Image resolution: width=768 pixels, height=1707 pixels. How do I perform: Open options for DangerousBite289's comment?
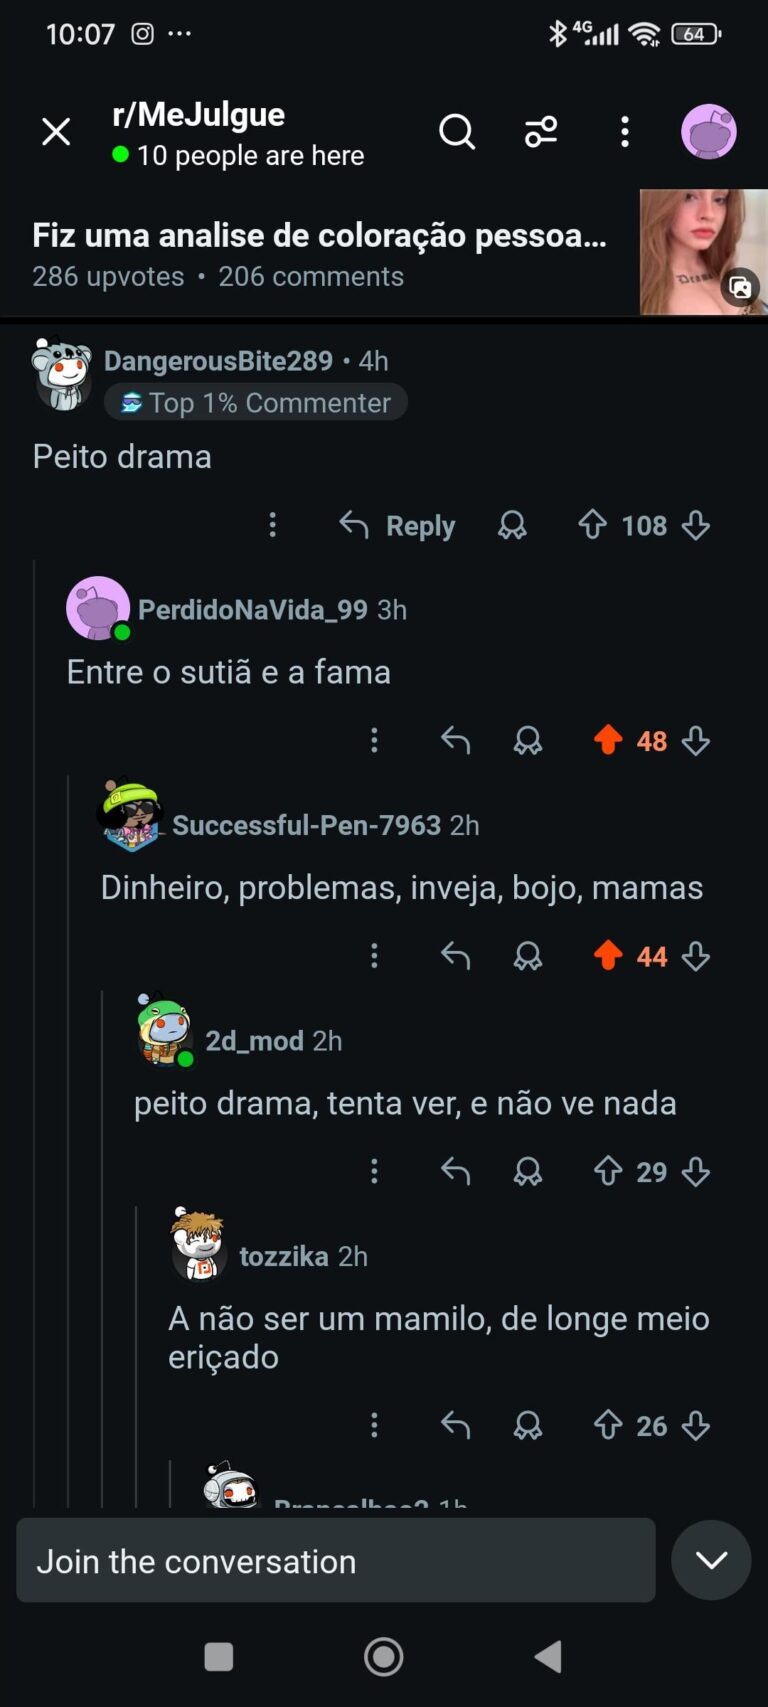click(272, 525)
